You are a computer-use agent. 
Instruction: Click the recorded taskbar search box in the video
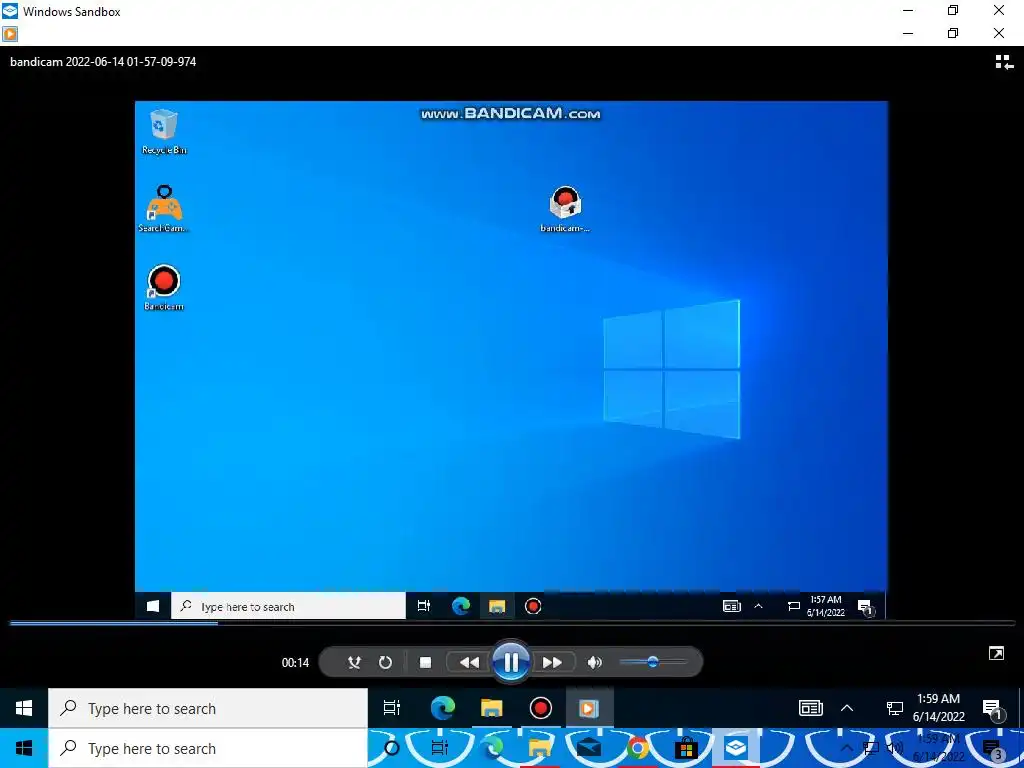[288, 606]
